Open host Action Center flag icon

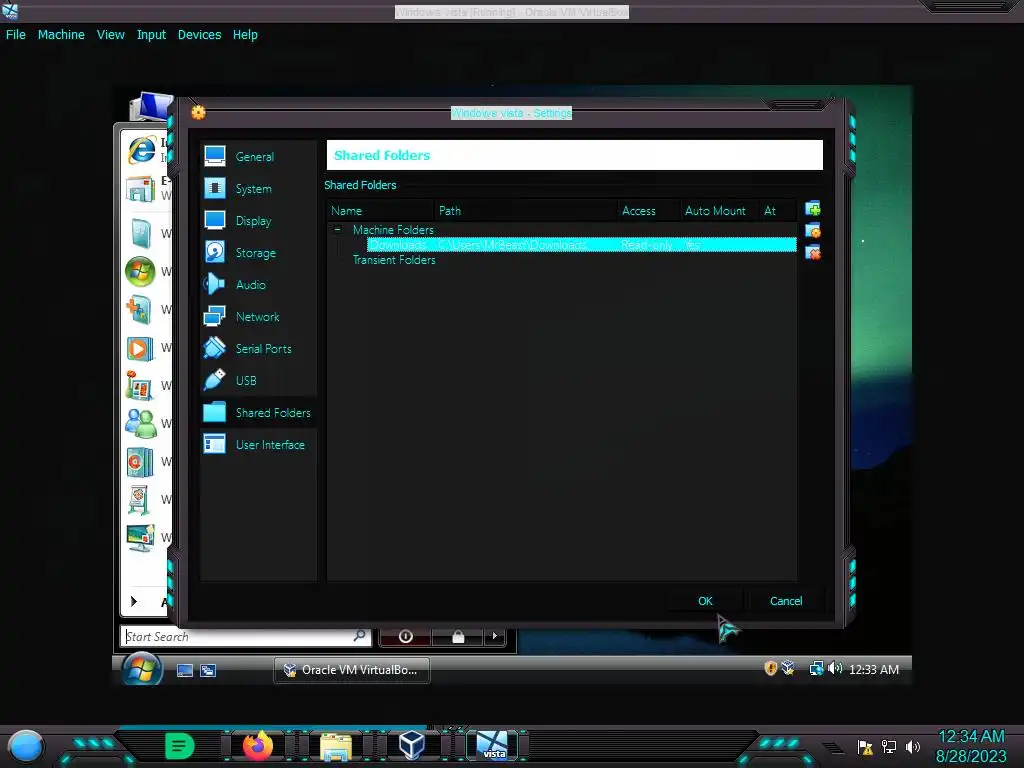pos(865,747)
